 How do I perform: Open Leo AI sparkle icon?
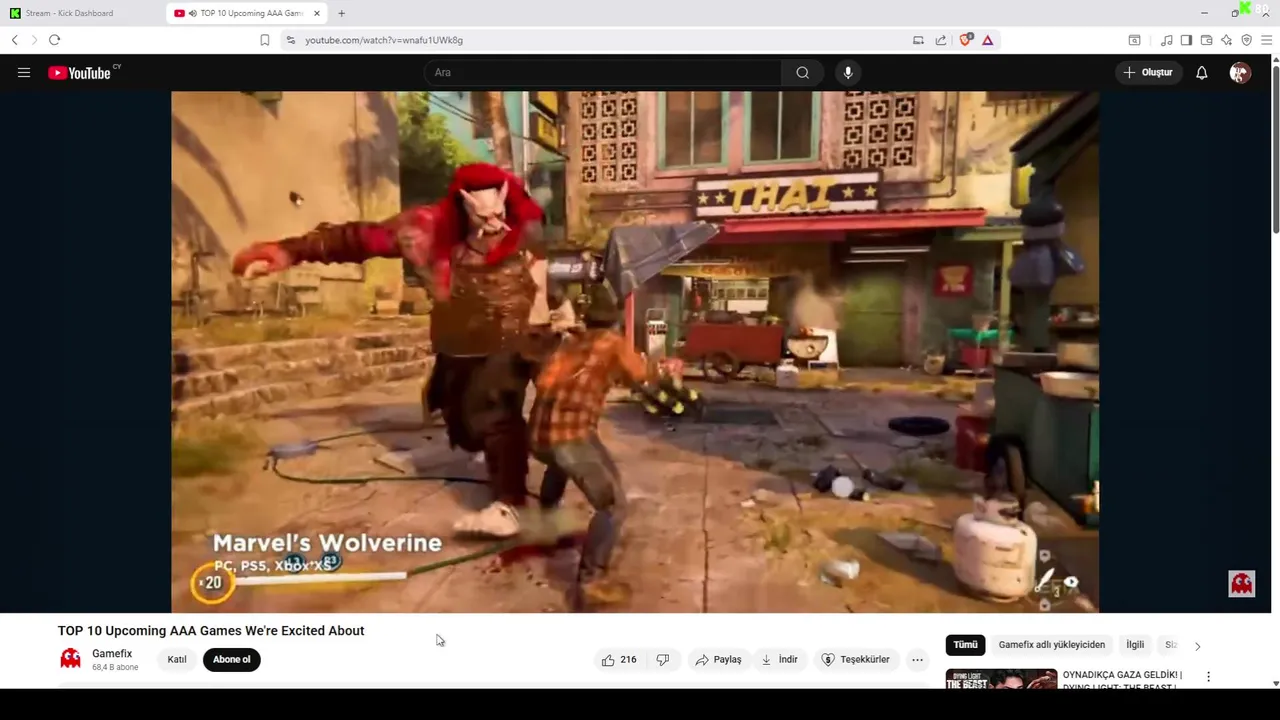[x=1226, y=40]
